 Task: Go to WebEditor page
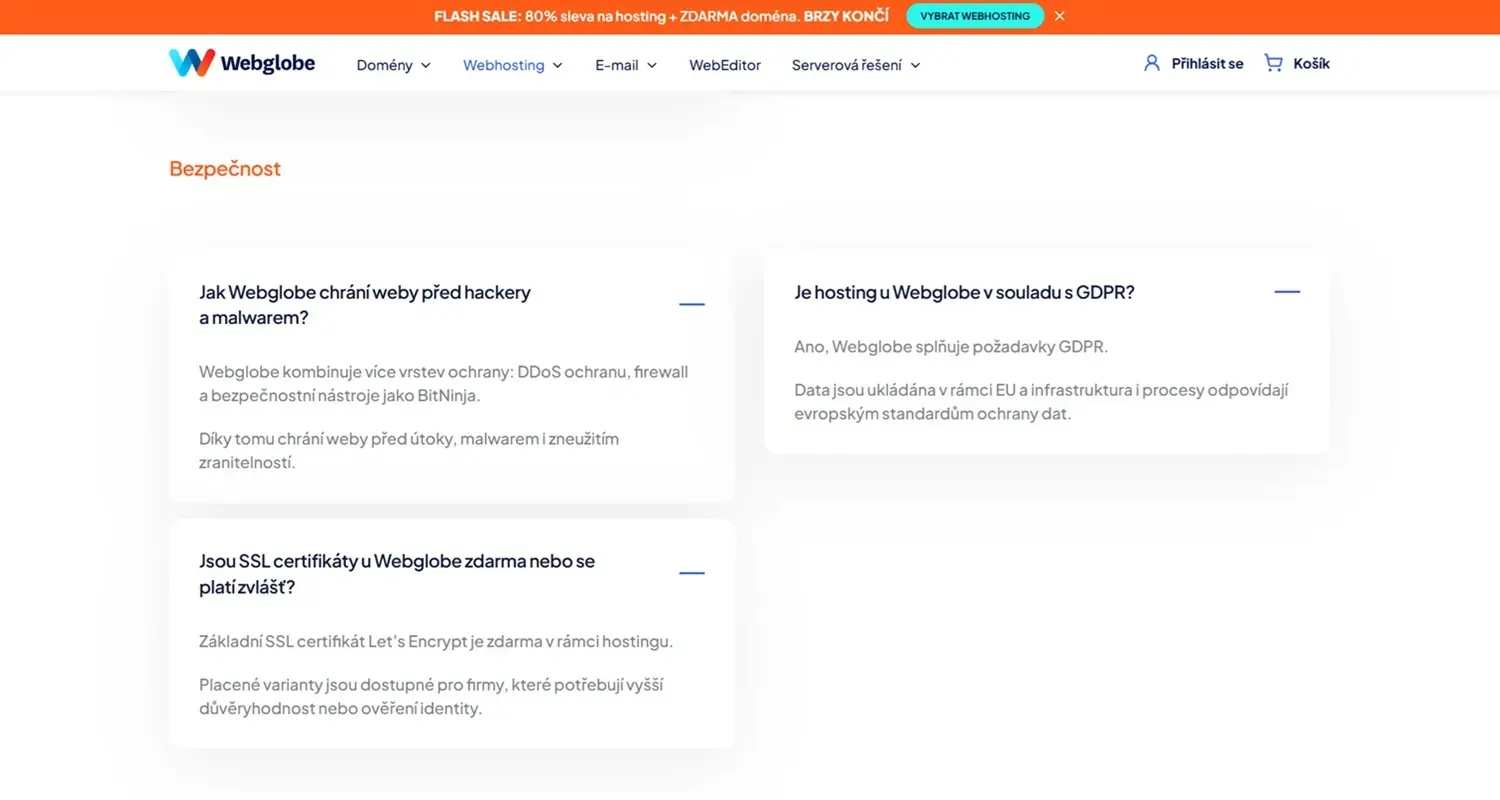pyautogui.click(x=725, y=65)
